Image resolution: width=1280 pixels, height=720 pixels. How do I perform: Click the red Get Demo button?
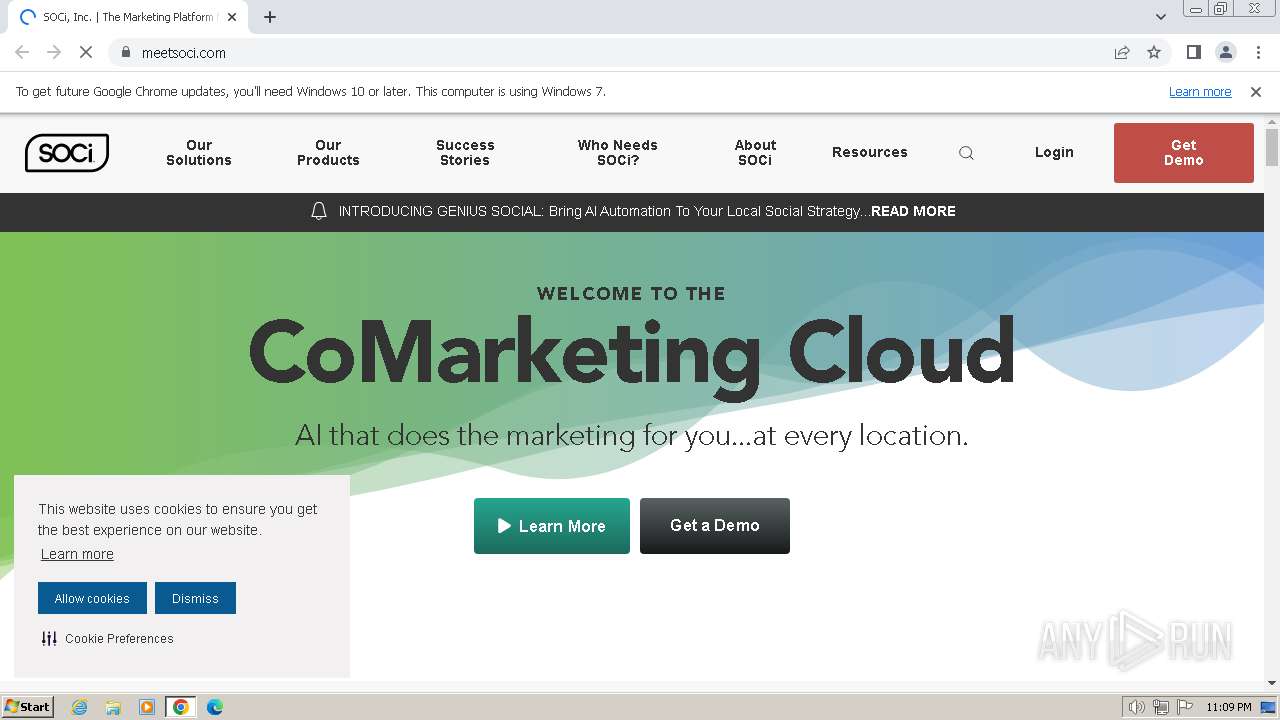1183,153
